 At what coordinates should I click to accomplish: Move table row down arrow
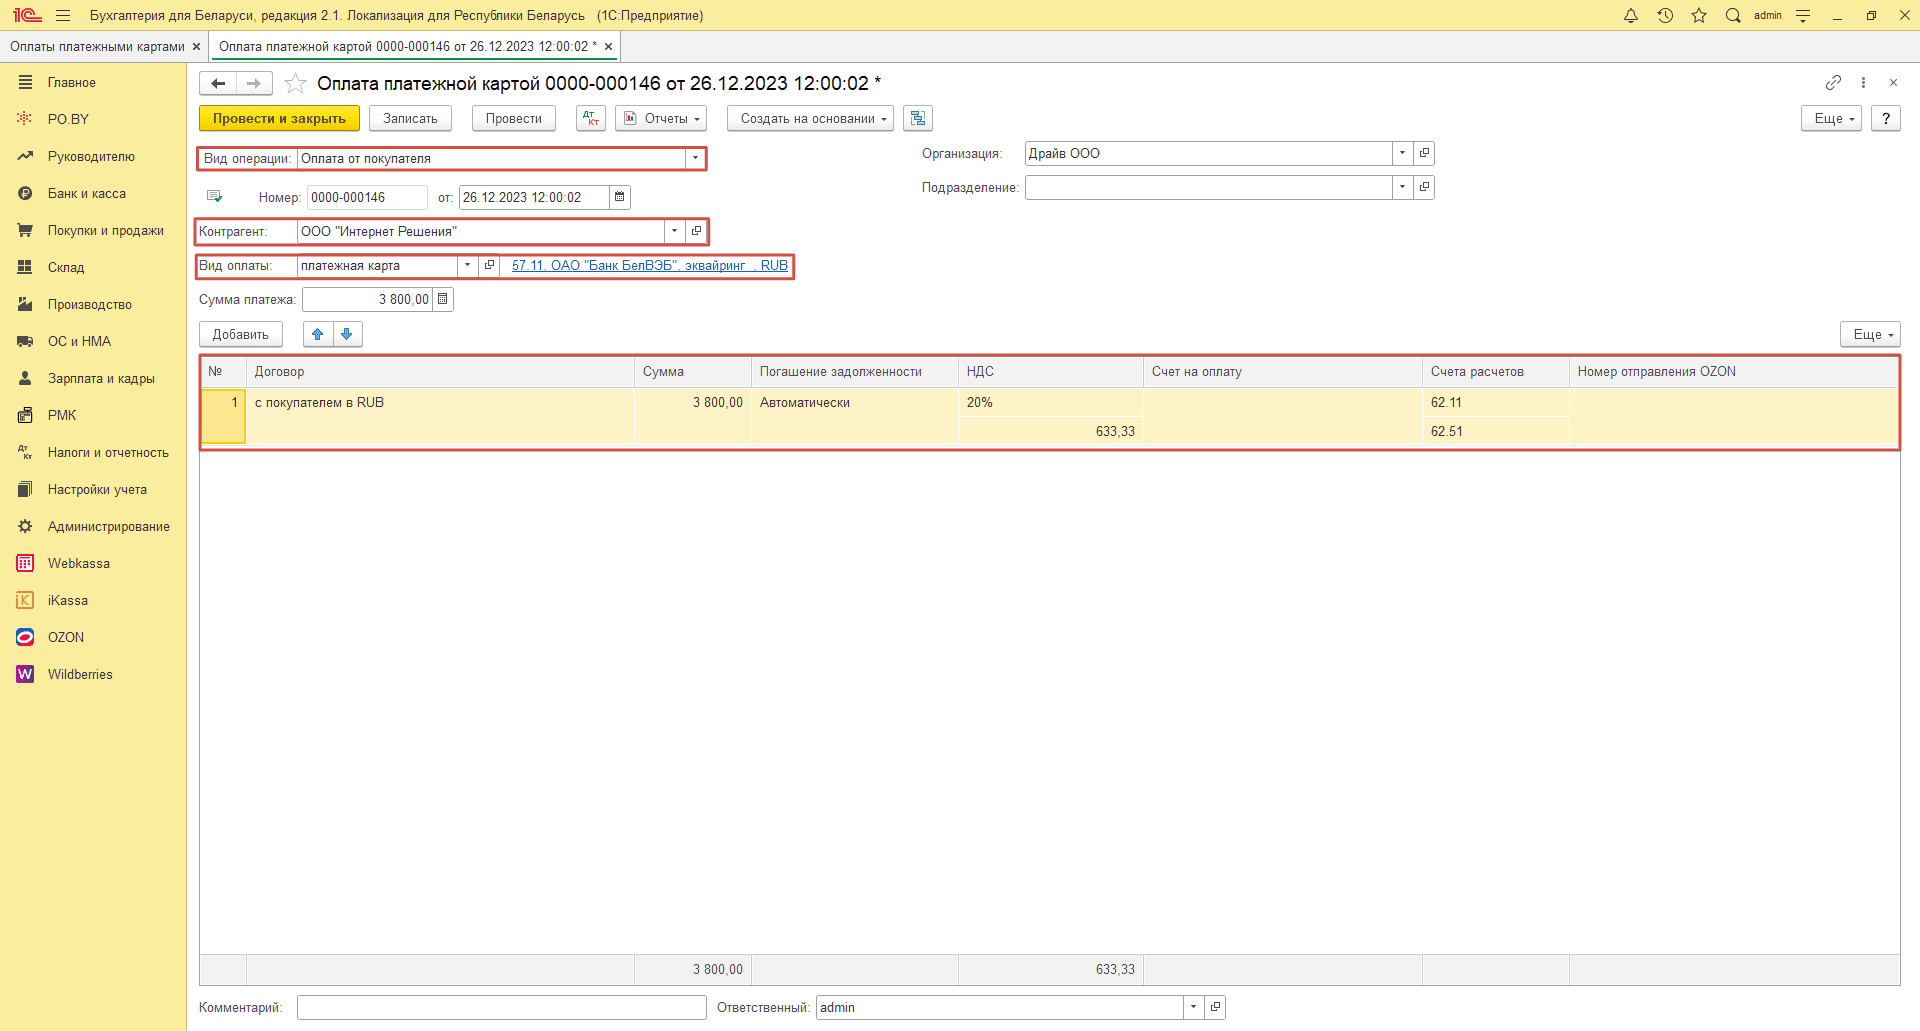click(347, 334)
